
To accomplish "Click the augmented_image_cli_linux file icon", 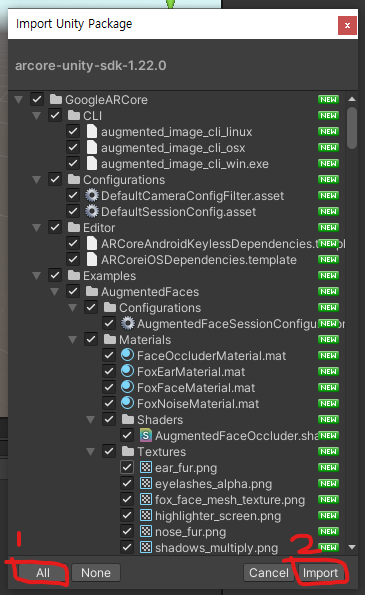I will pyautogui.click(x=91, y=131).
